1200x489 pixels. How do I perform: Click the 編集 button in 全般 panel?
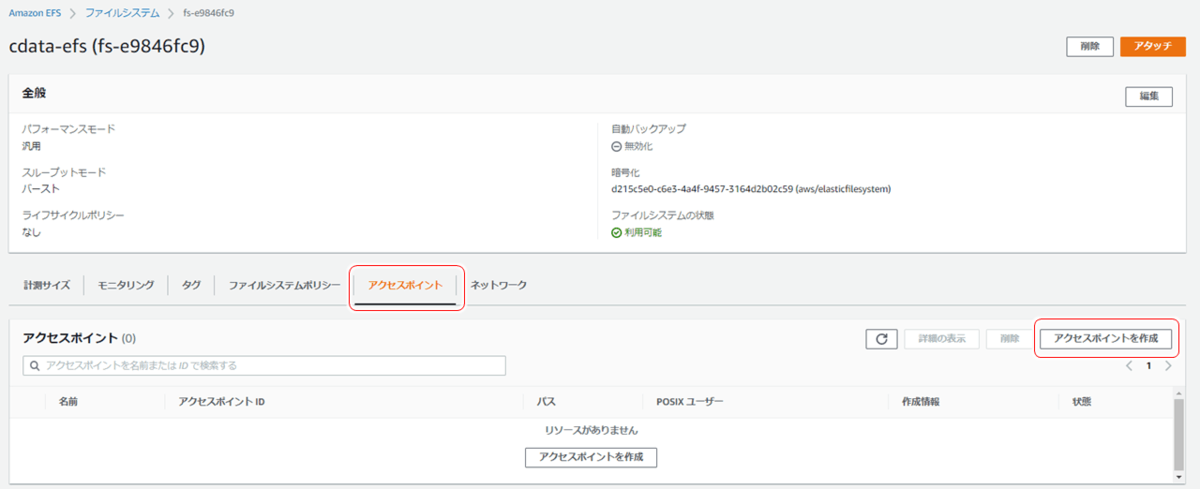[1148, 96]
